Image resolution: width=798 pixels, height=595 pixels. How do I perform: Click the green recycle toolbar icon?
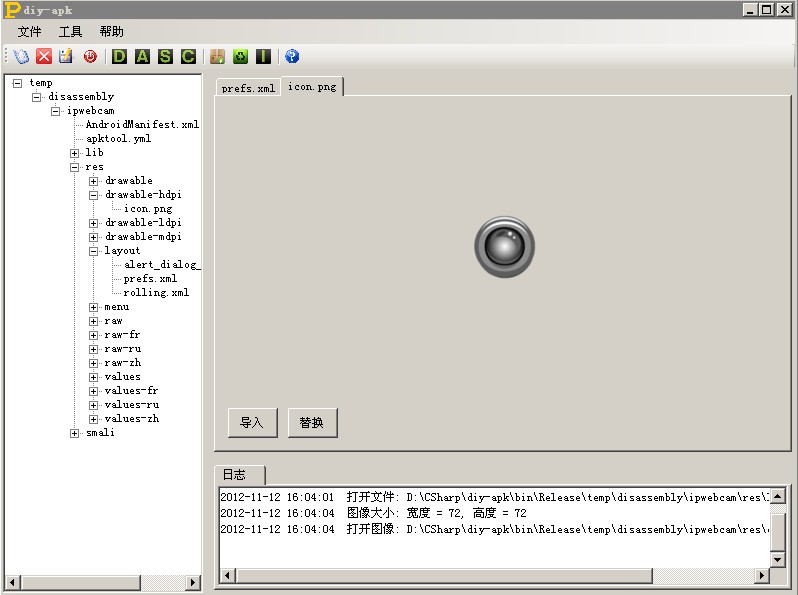pyautogui.click(x=240, y=57)
